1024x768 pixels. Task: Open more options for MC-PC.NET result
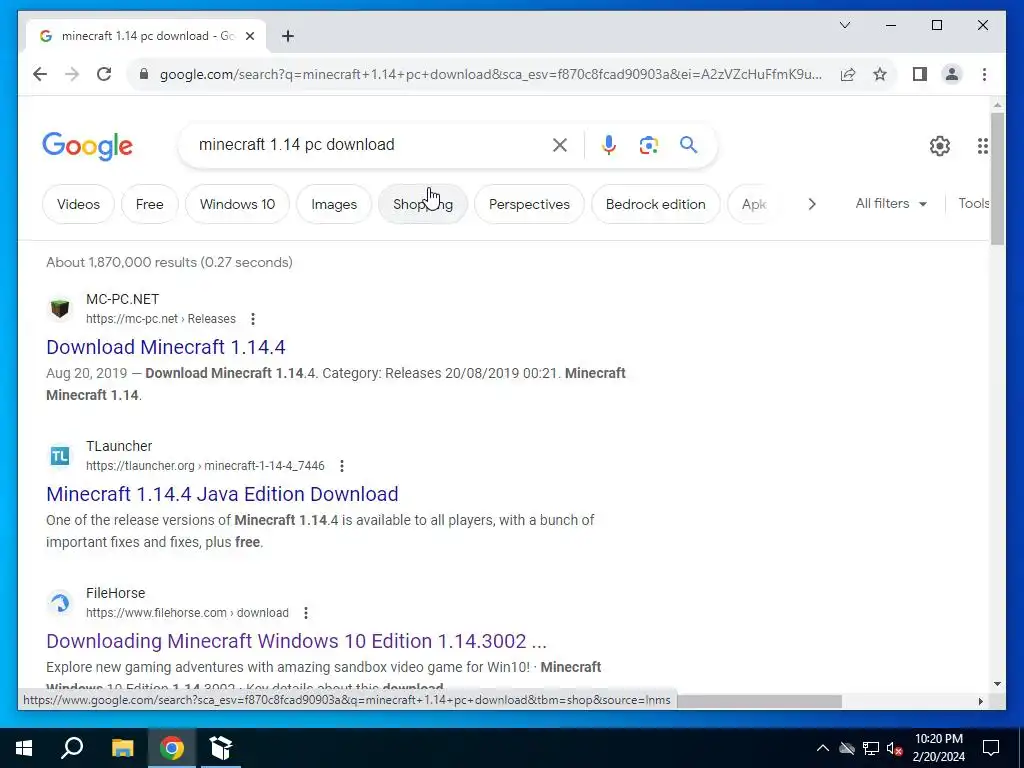pos(253,319)
